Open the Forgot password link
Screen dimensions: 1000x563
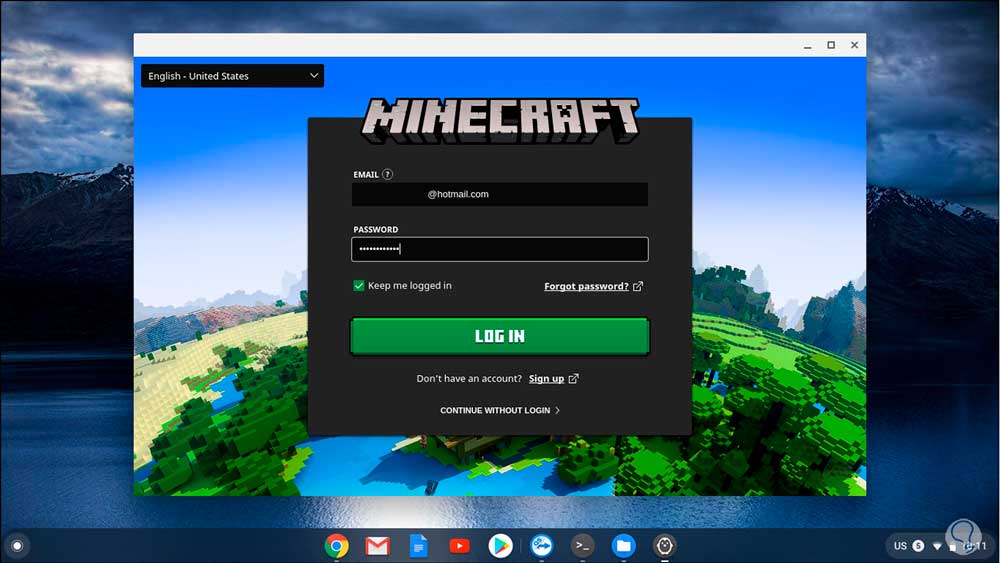(x=586, y=286)
